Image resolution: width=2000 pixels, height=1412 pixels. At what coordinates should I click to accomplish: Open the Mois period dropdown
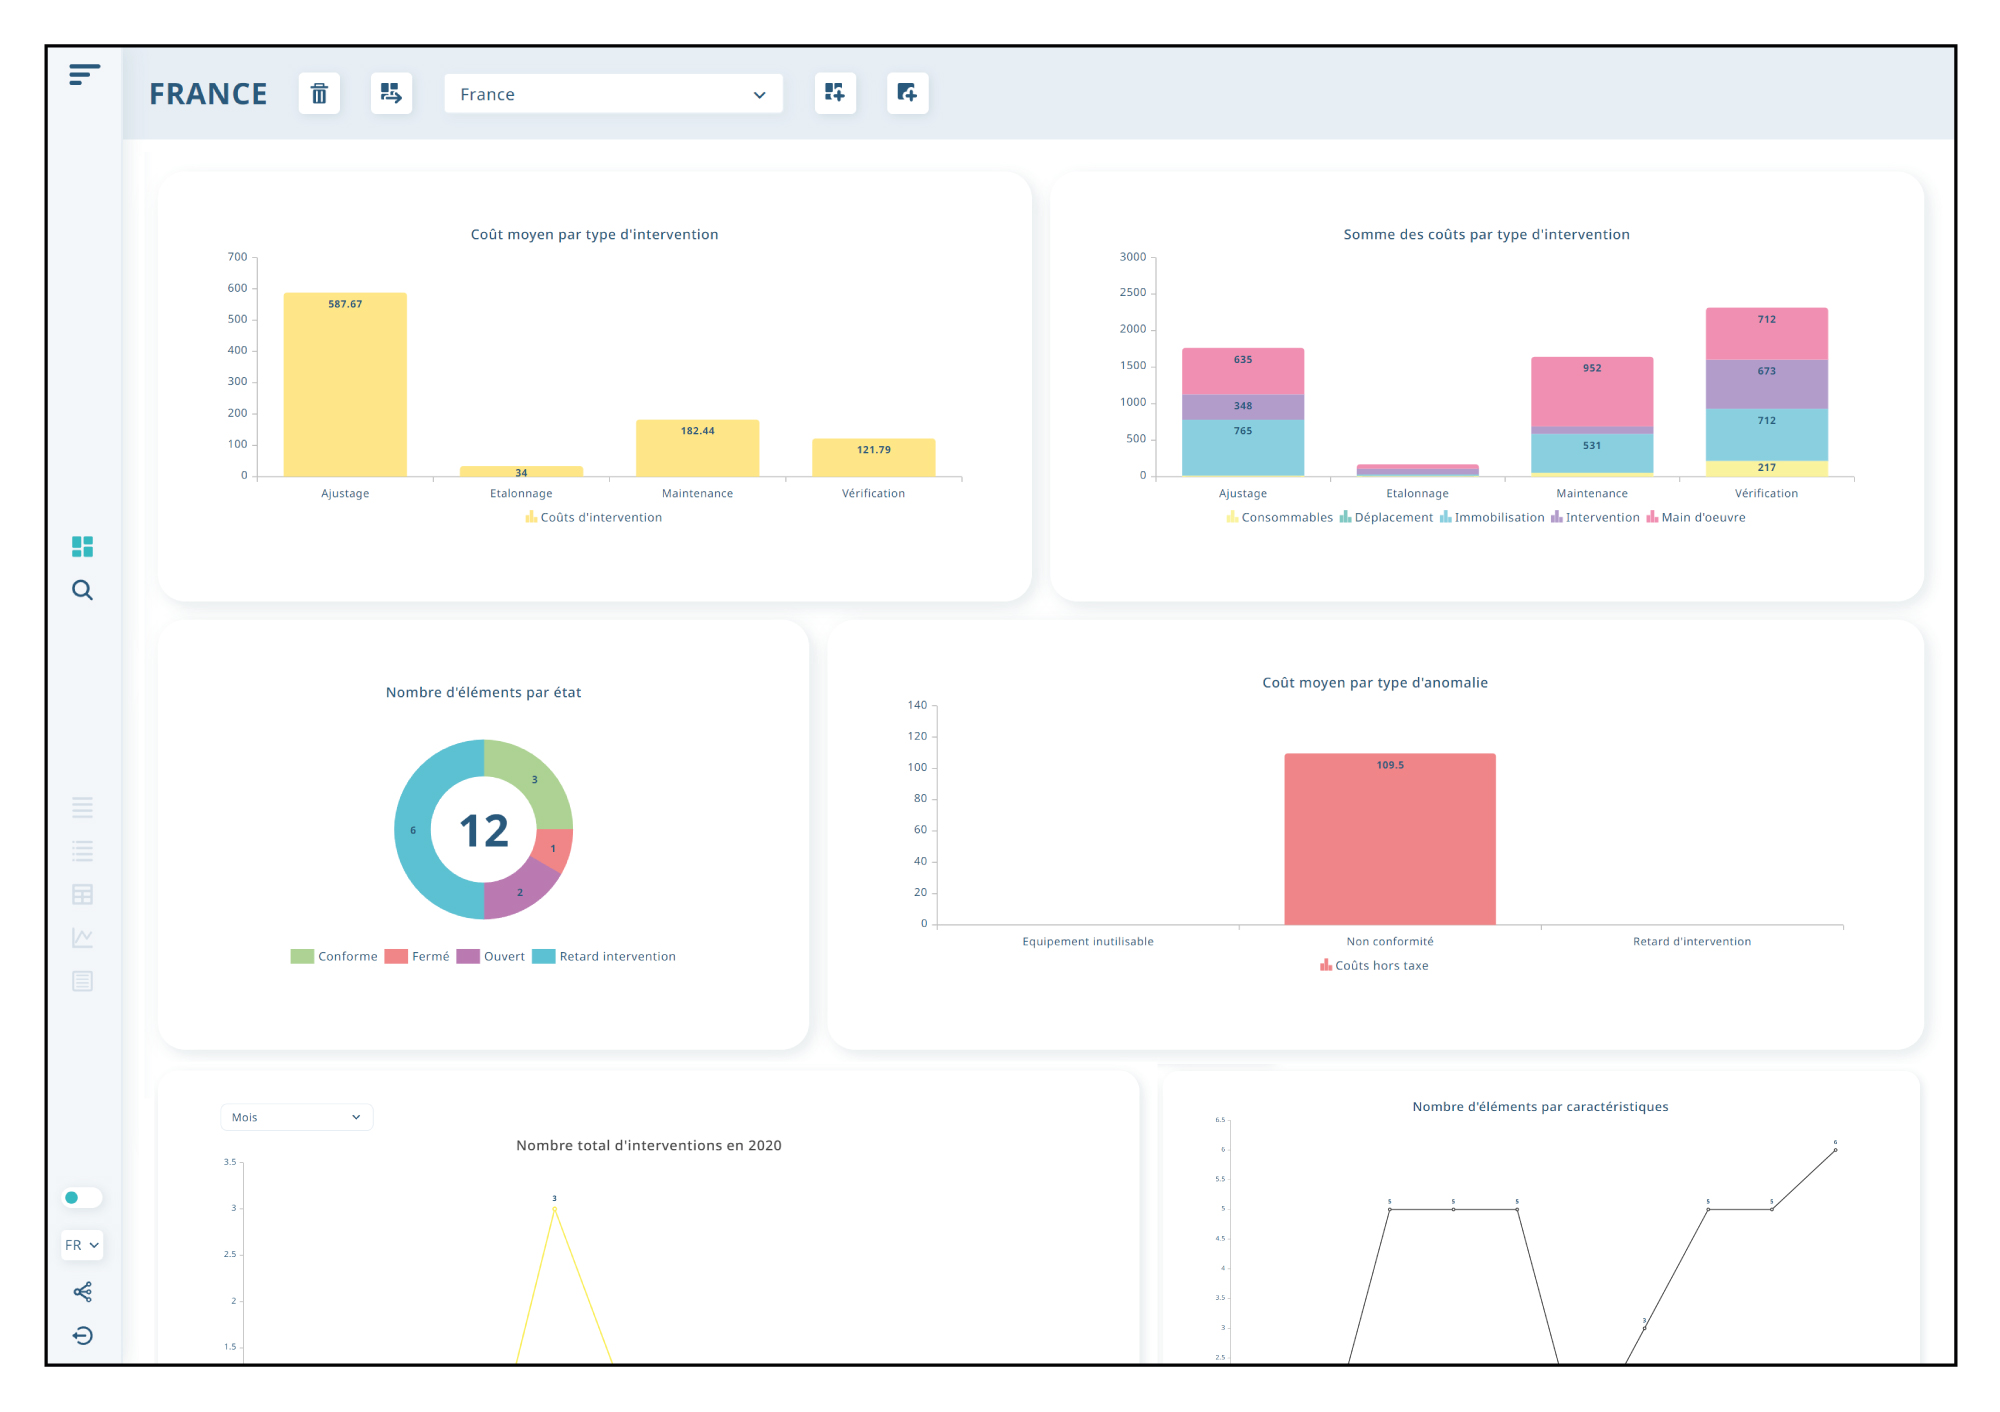pyautogui.click(x=296, y=1117)
